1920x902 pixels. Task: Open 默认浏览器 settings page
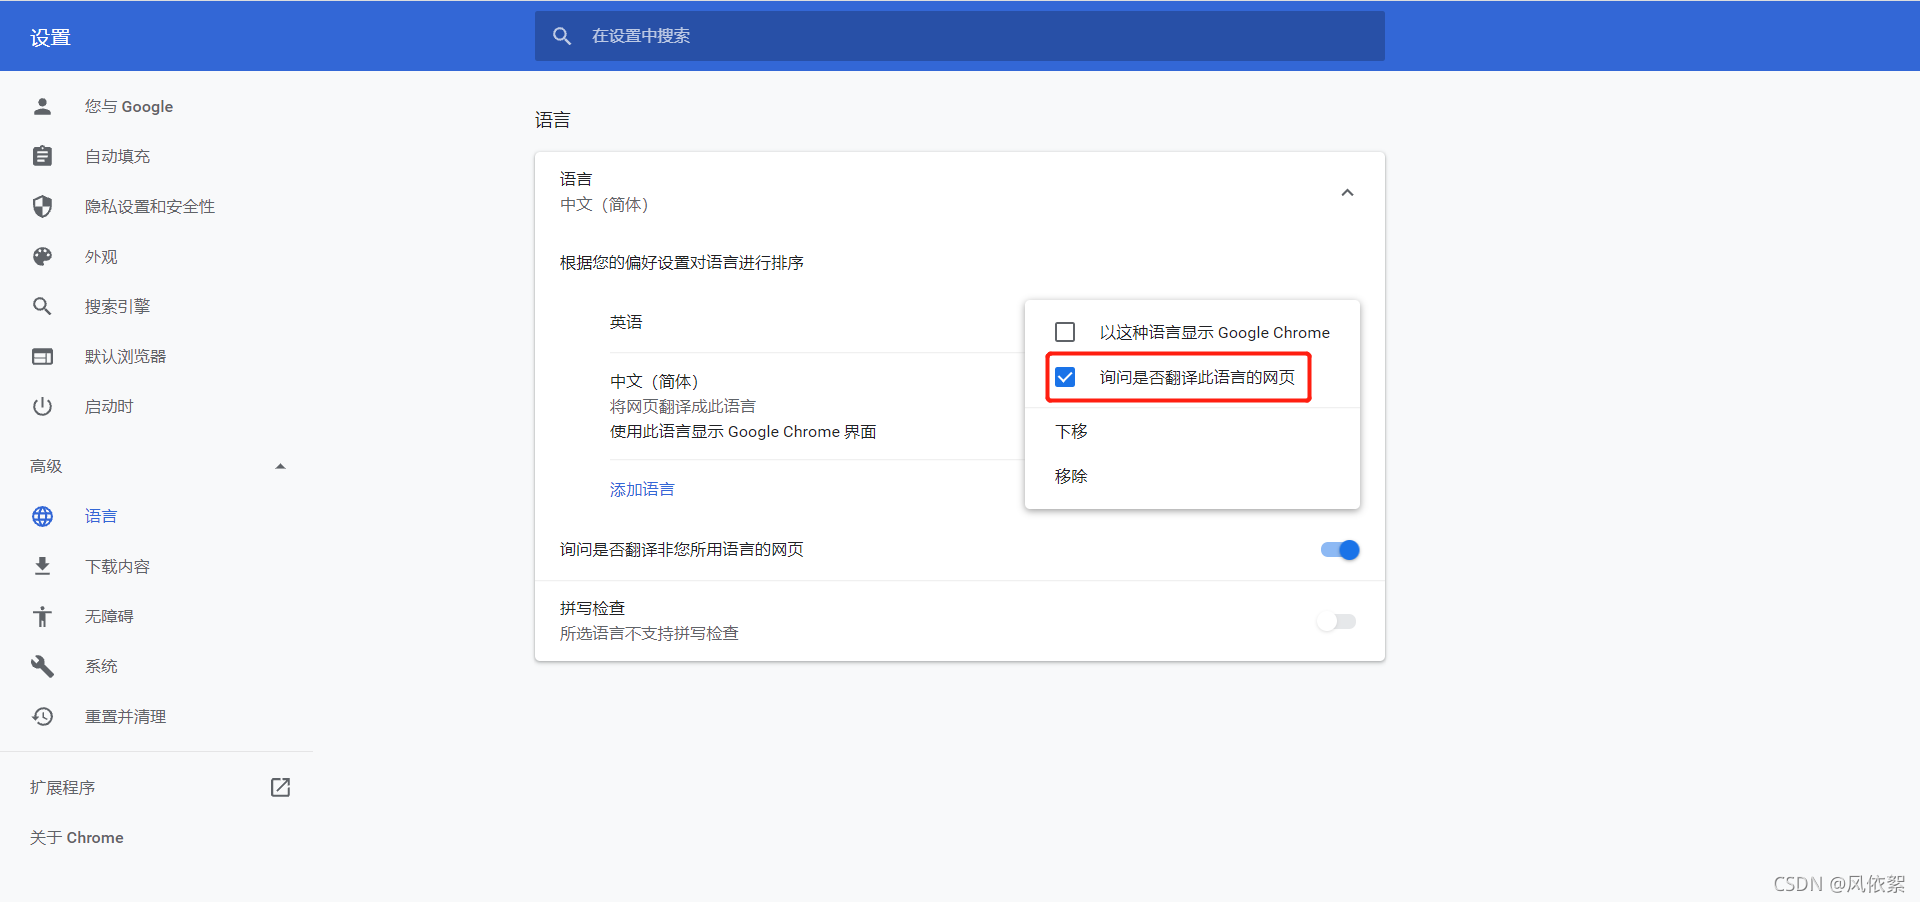126,356
